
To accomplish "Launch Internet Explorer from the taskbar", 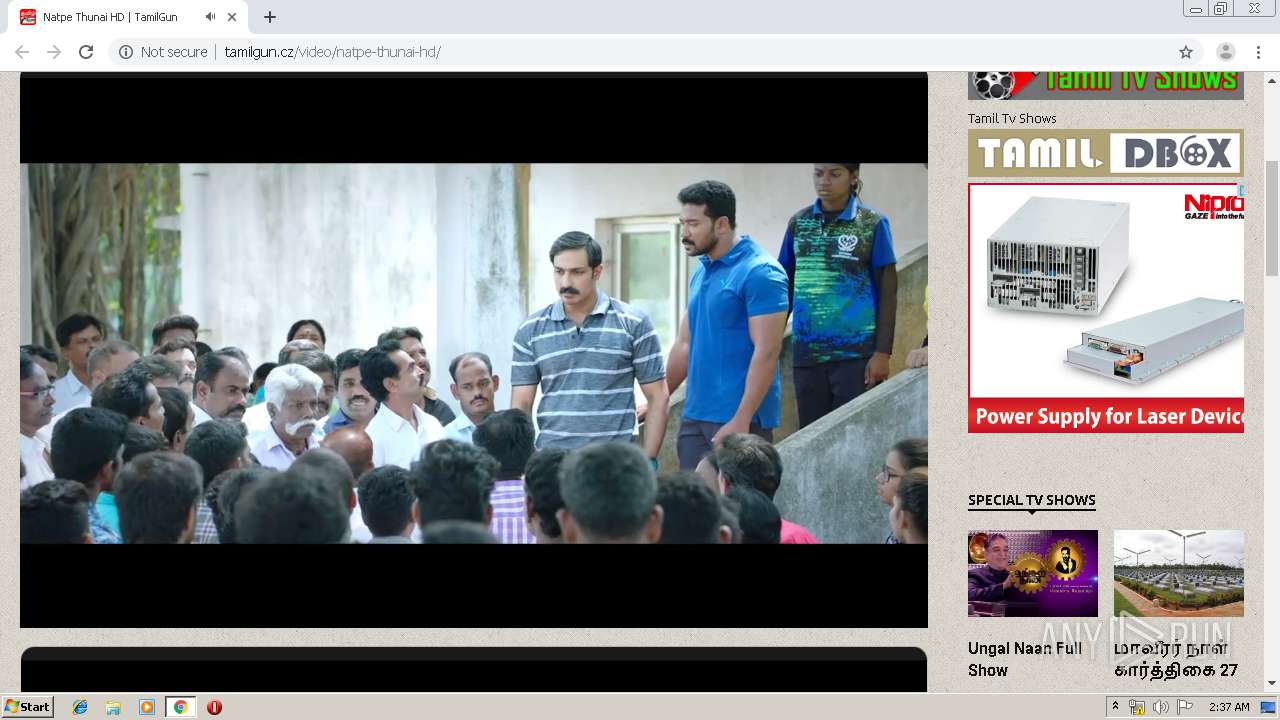I will (x=80, y=707).
